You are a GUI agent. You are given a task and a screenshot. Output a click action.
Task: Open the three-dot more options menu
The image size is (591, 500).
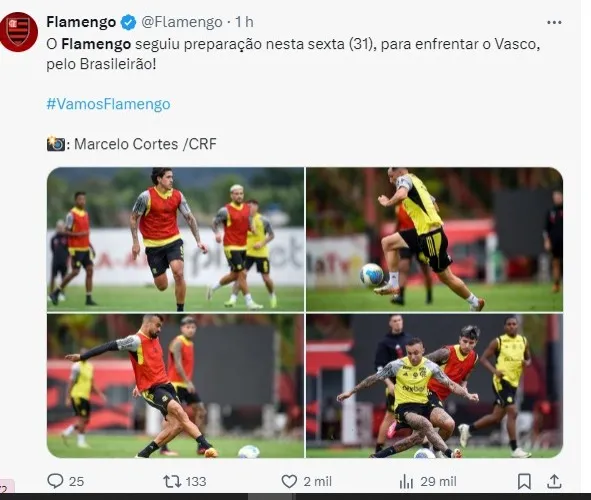click(x=554, y=23)
